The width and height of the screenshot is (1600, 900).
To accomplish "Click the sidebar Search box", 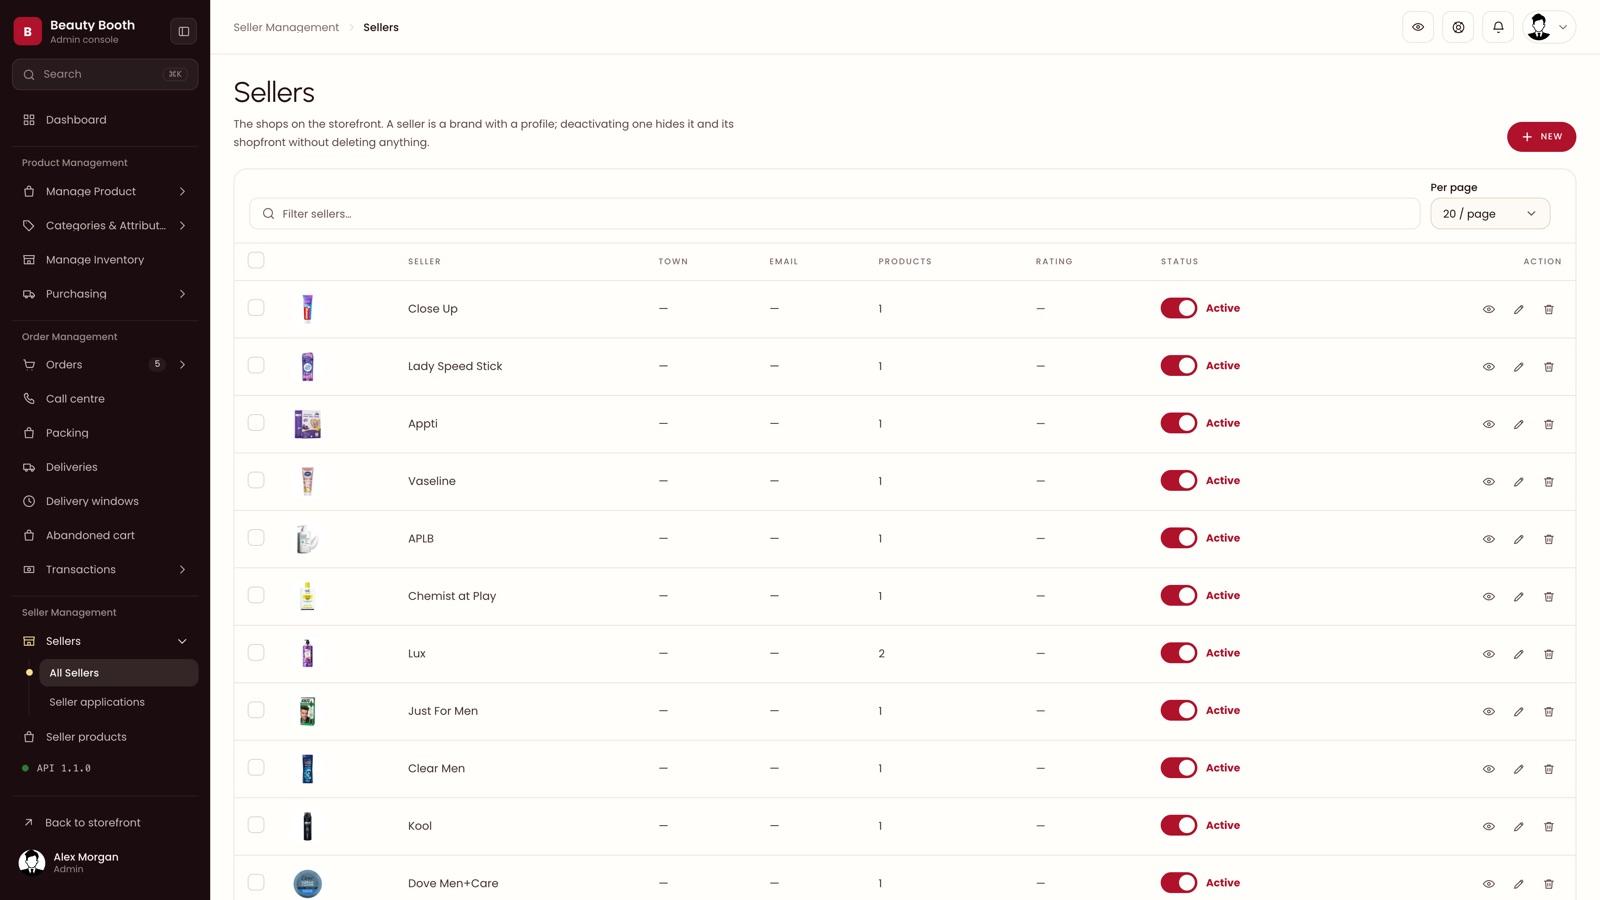I will tap(105, 74).
